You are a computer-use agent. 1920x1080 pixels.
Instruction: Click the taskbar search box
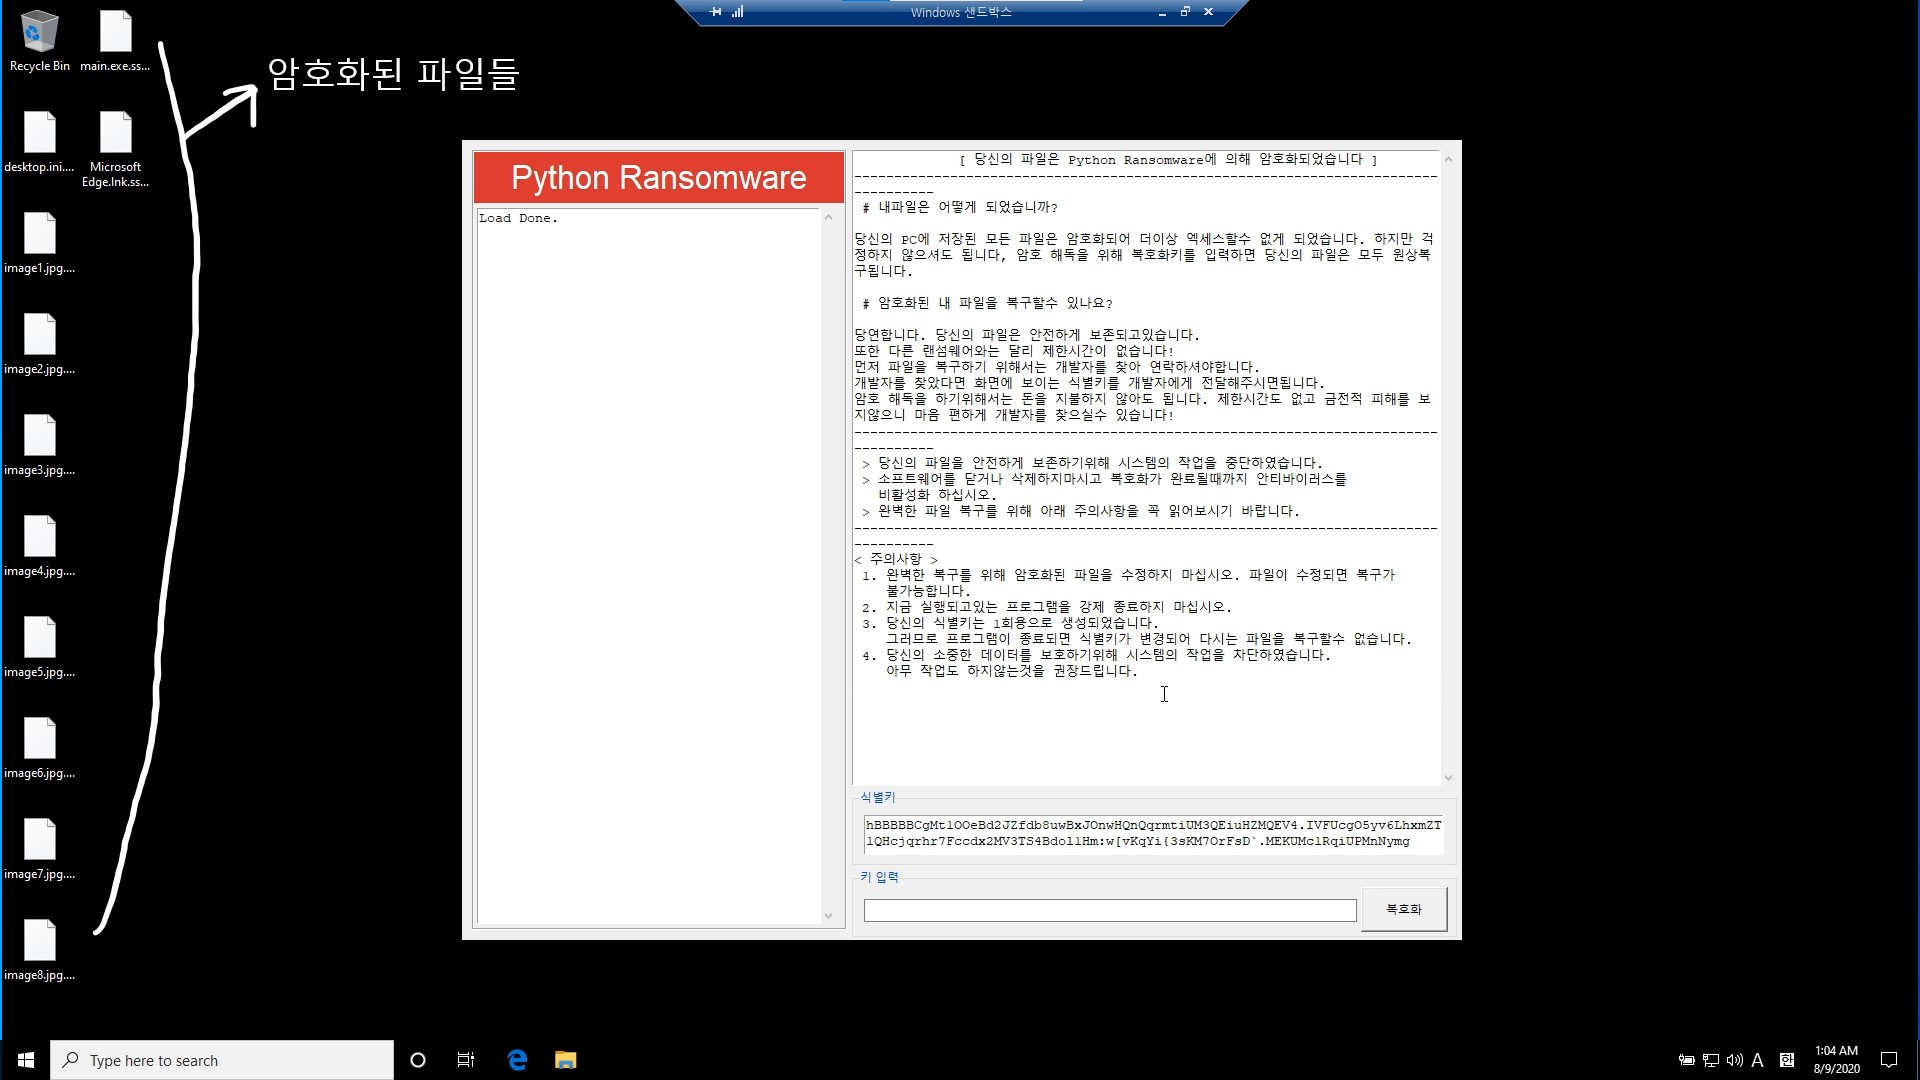(x=222, y=1060)
